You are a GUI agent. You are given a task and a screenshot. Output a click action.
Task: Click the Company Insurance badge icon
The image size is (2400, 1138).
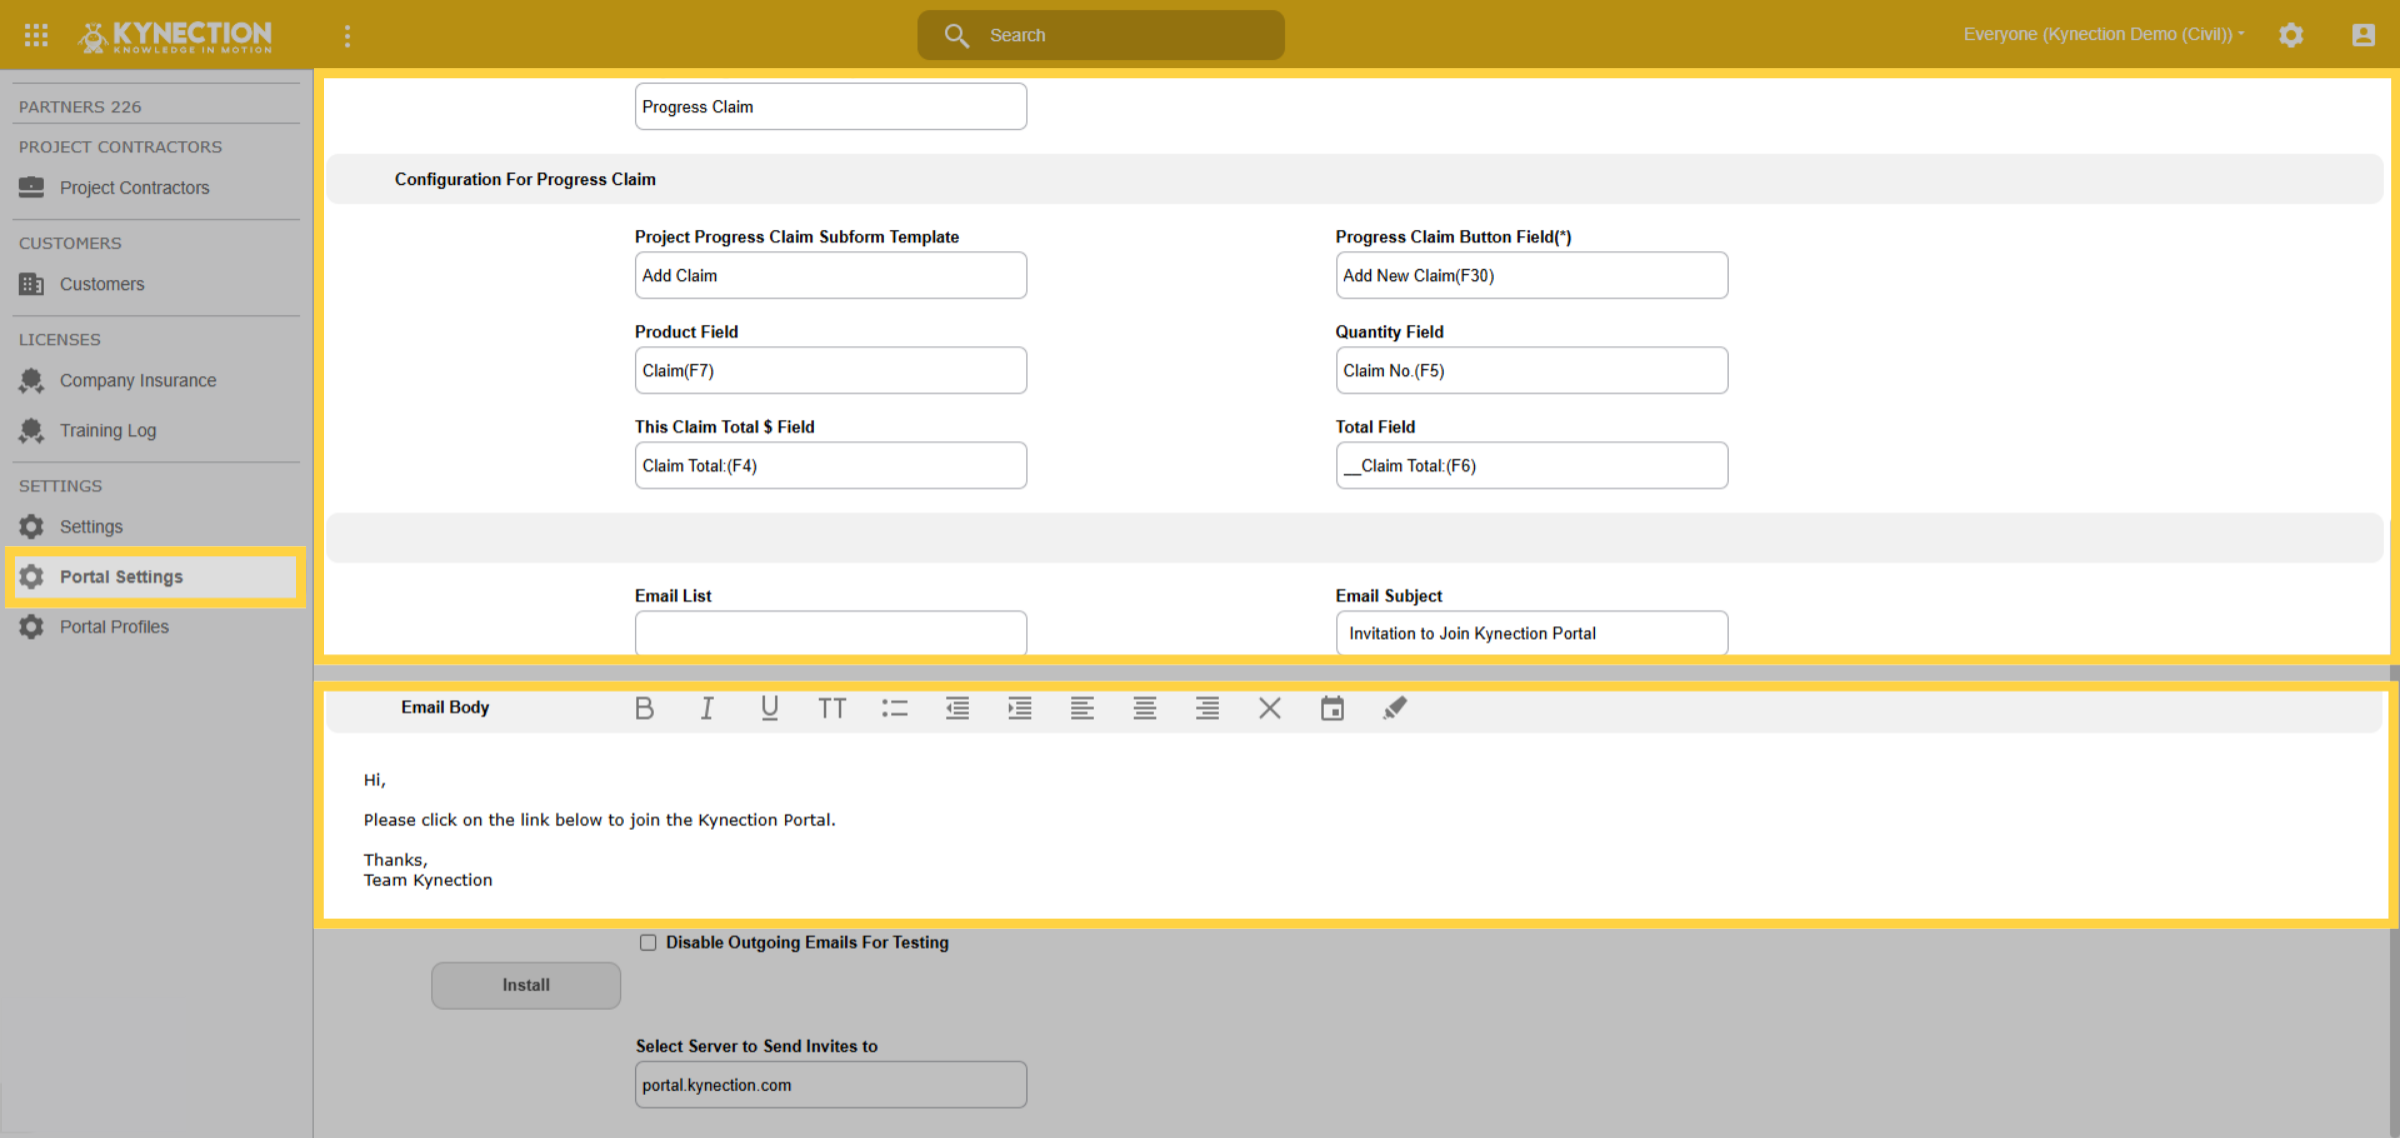[31, 380]
